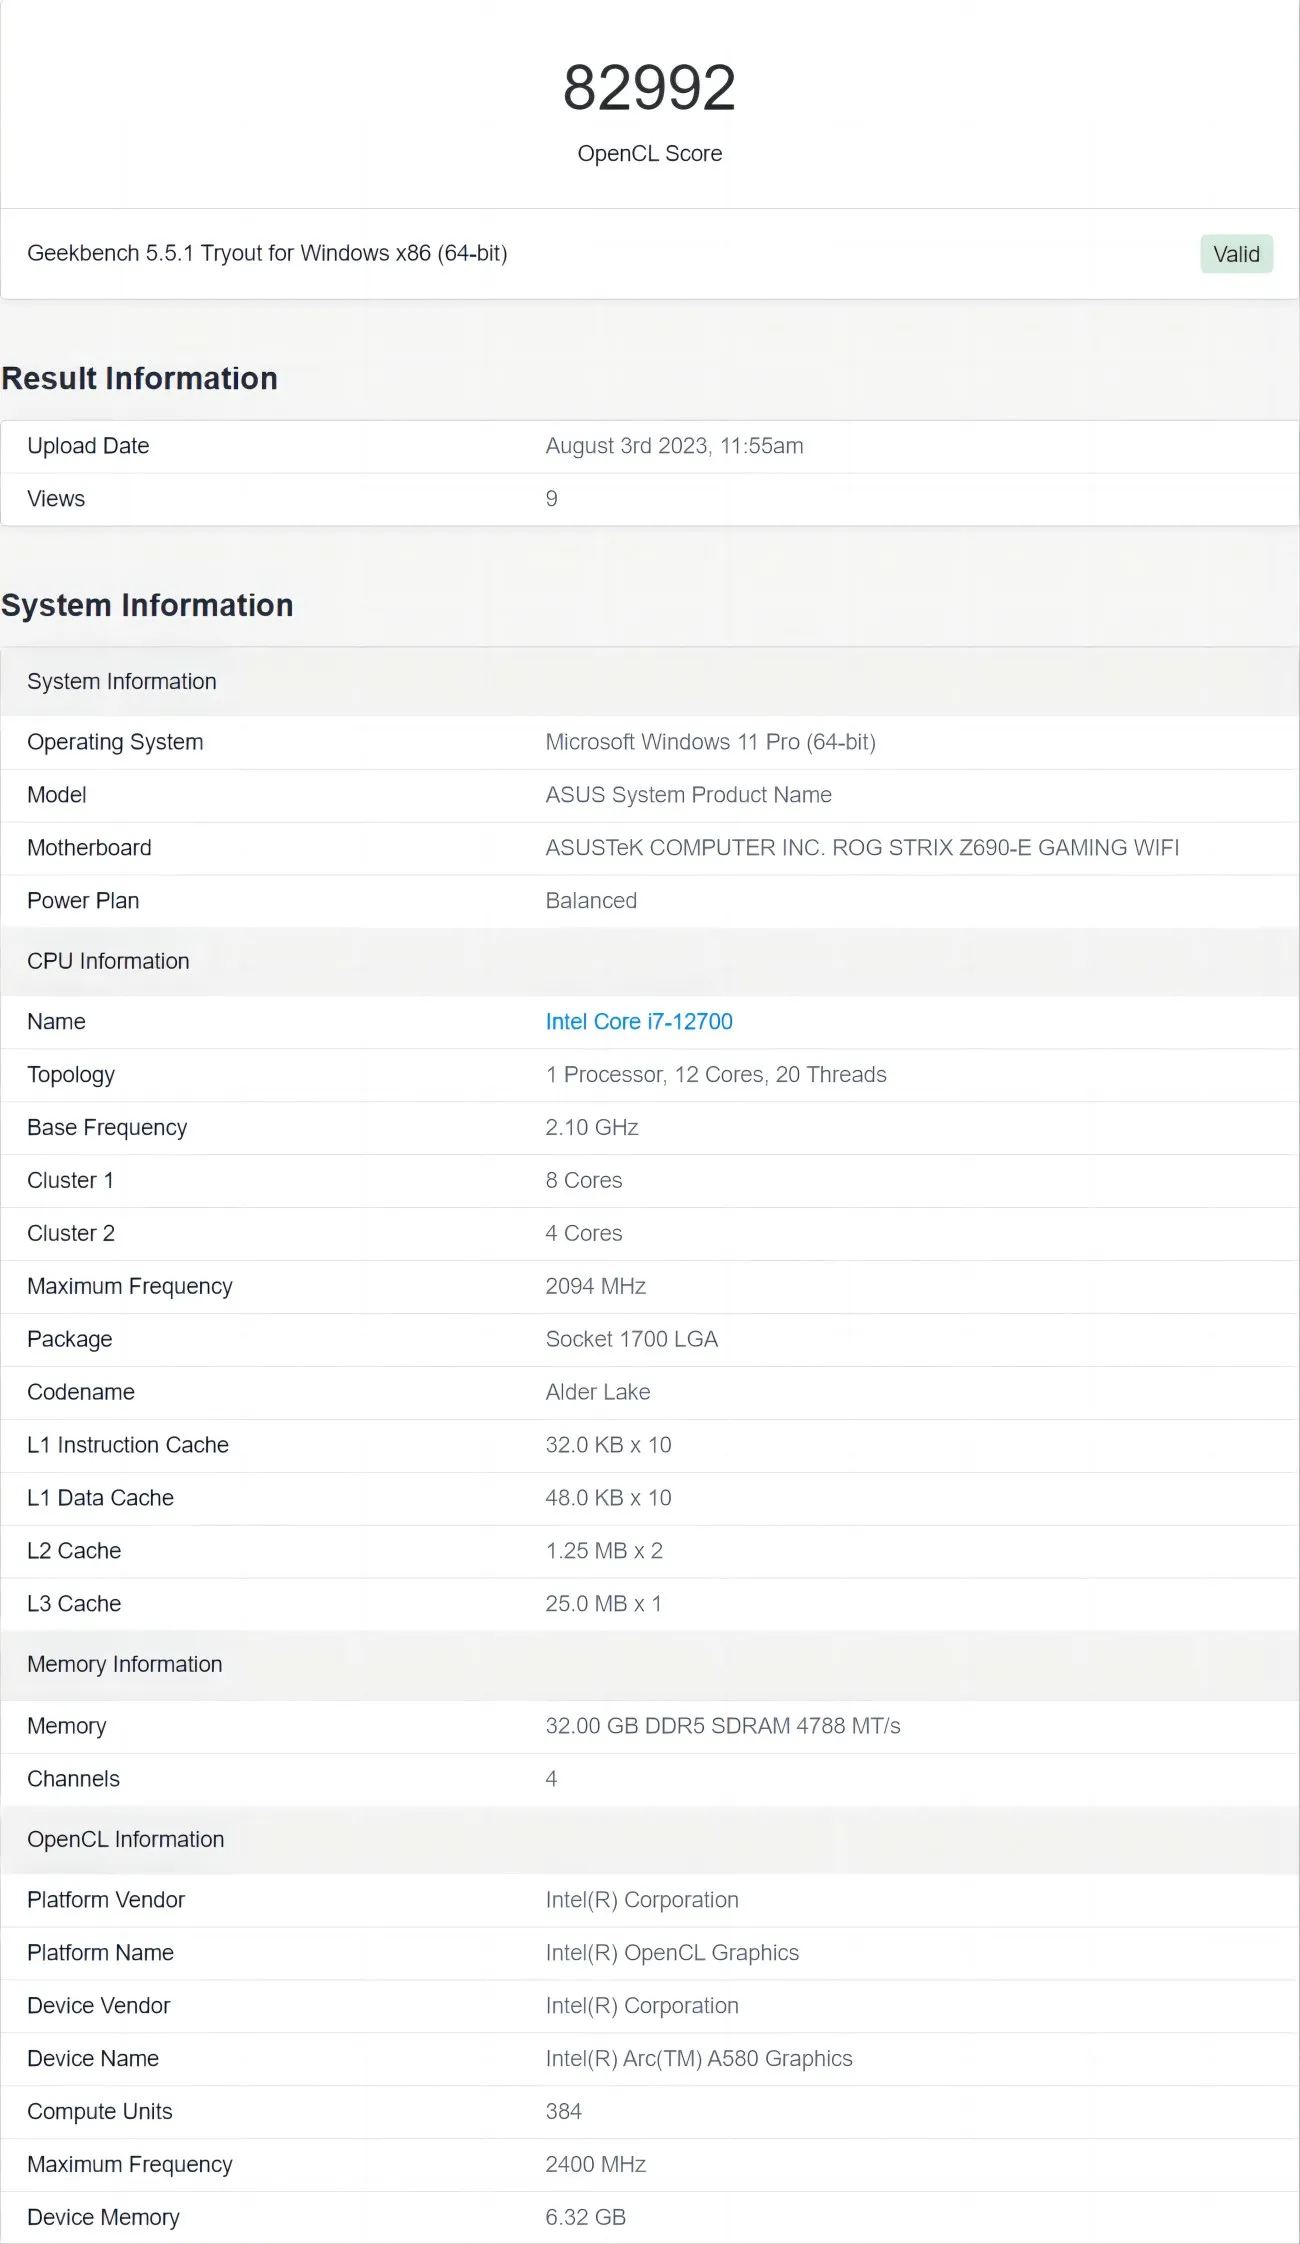Click the Platform Name label
Screen dimensions: 1300x2244
coord(100,1953)
